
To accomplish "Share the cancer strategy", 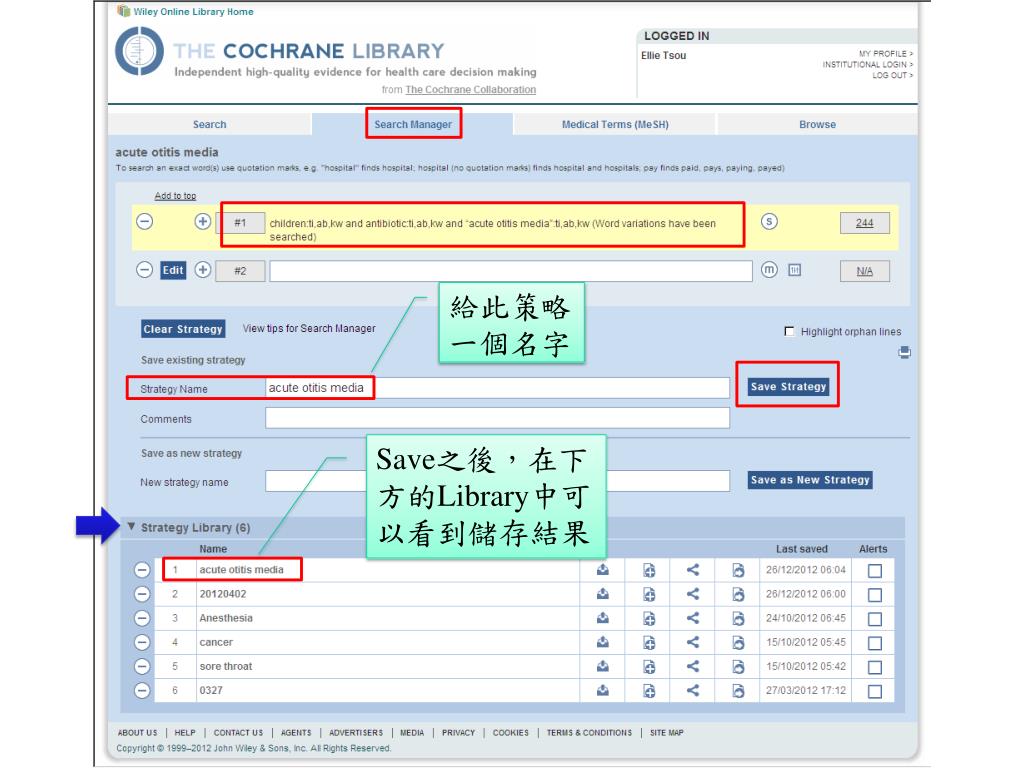I will pyautogui.click(x=693, y=643).
